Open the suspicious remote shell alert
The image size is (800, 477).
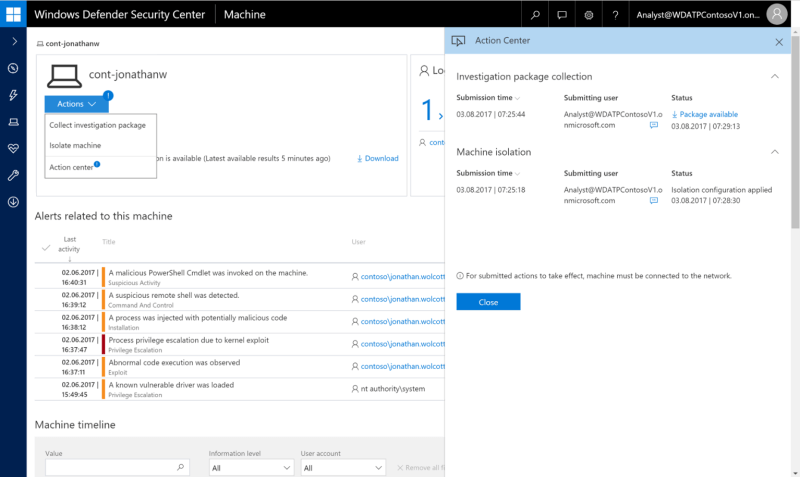tap(173, 296)
